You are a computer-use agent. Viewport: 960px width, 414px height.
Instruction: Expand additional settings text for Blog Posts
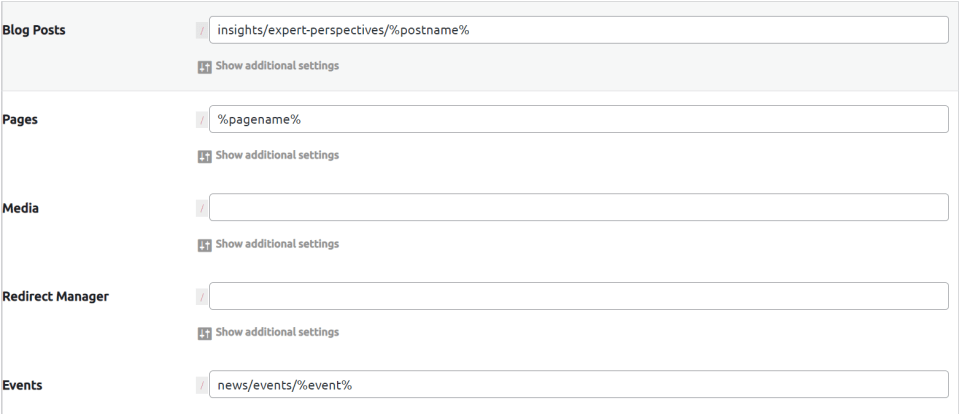pos(277,67)
